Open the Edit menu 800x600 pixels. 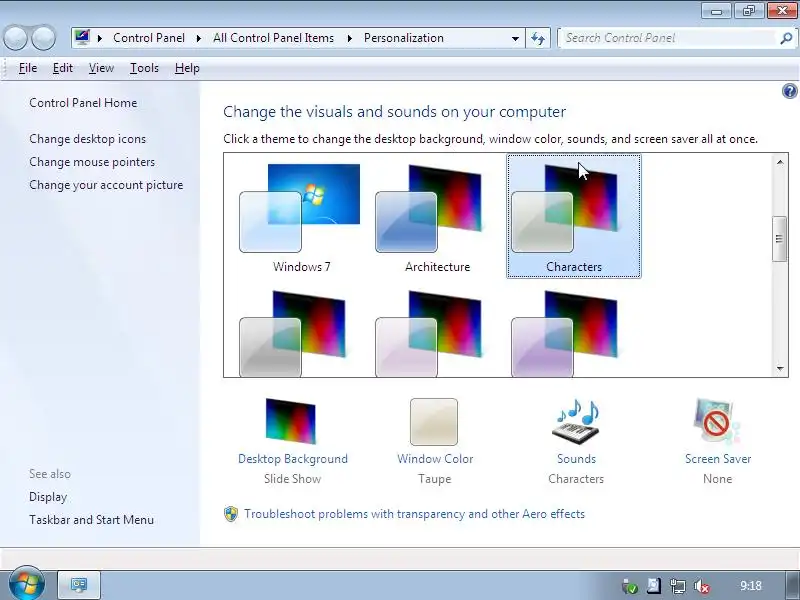pos(63,68)
